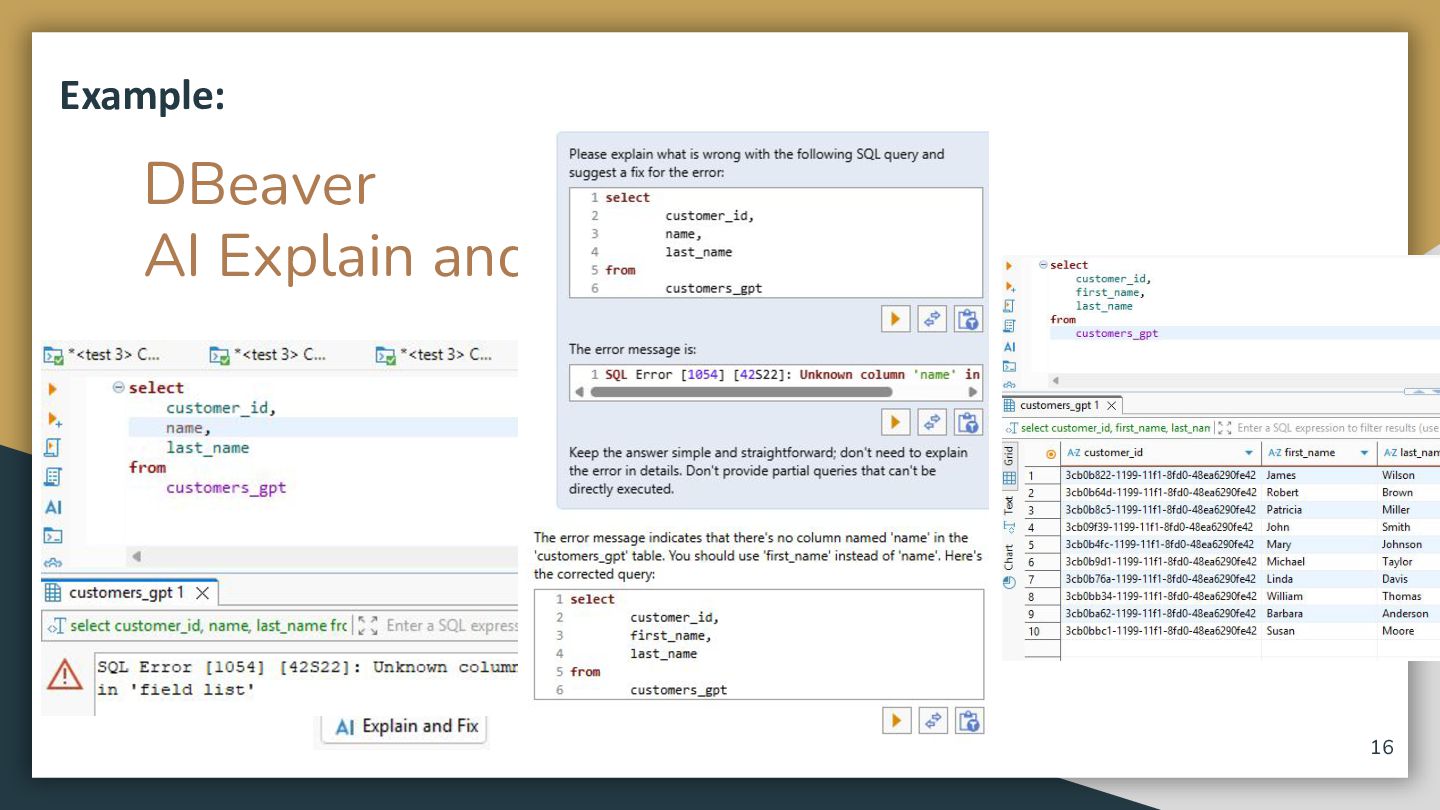Open AI assistant icon in failing-query editor sidebar
The width and height of the screenshot is (1440, 810).
point(54,507)
